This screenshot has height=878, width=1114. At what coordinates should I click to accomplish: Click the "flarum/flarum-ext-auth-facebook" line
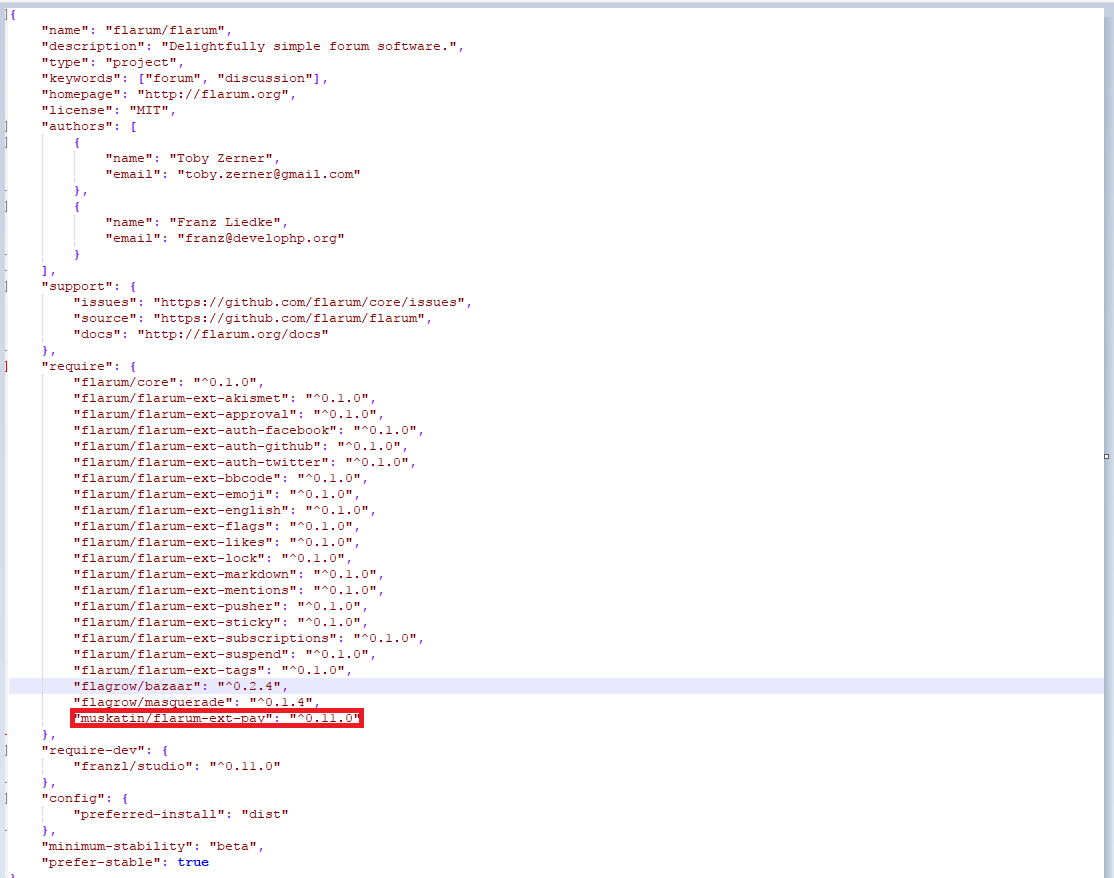249,430
